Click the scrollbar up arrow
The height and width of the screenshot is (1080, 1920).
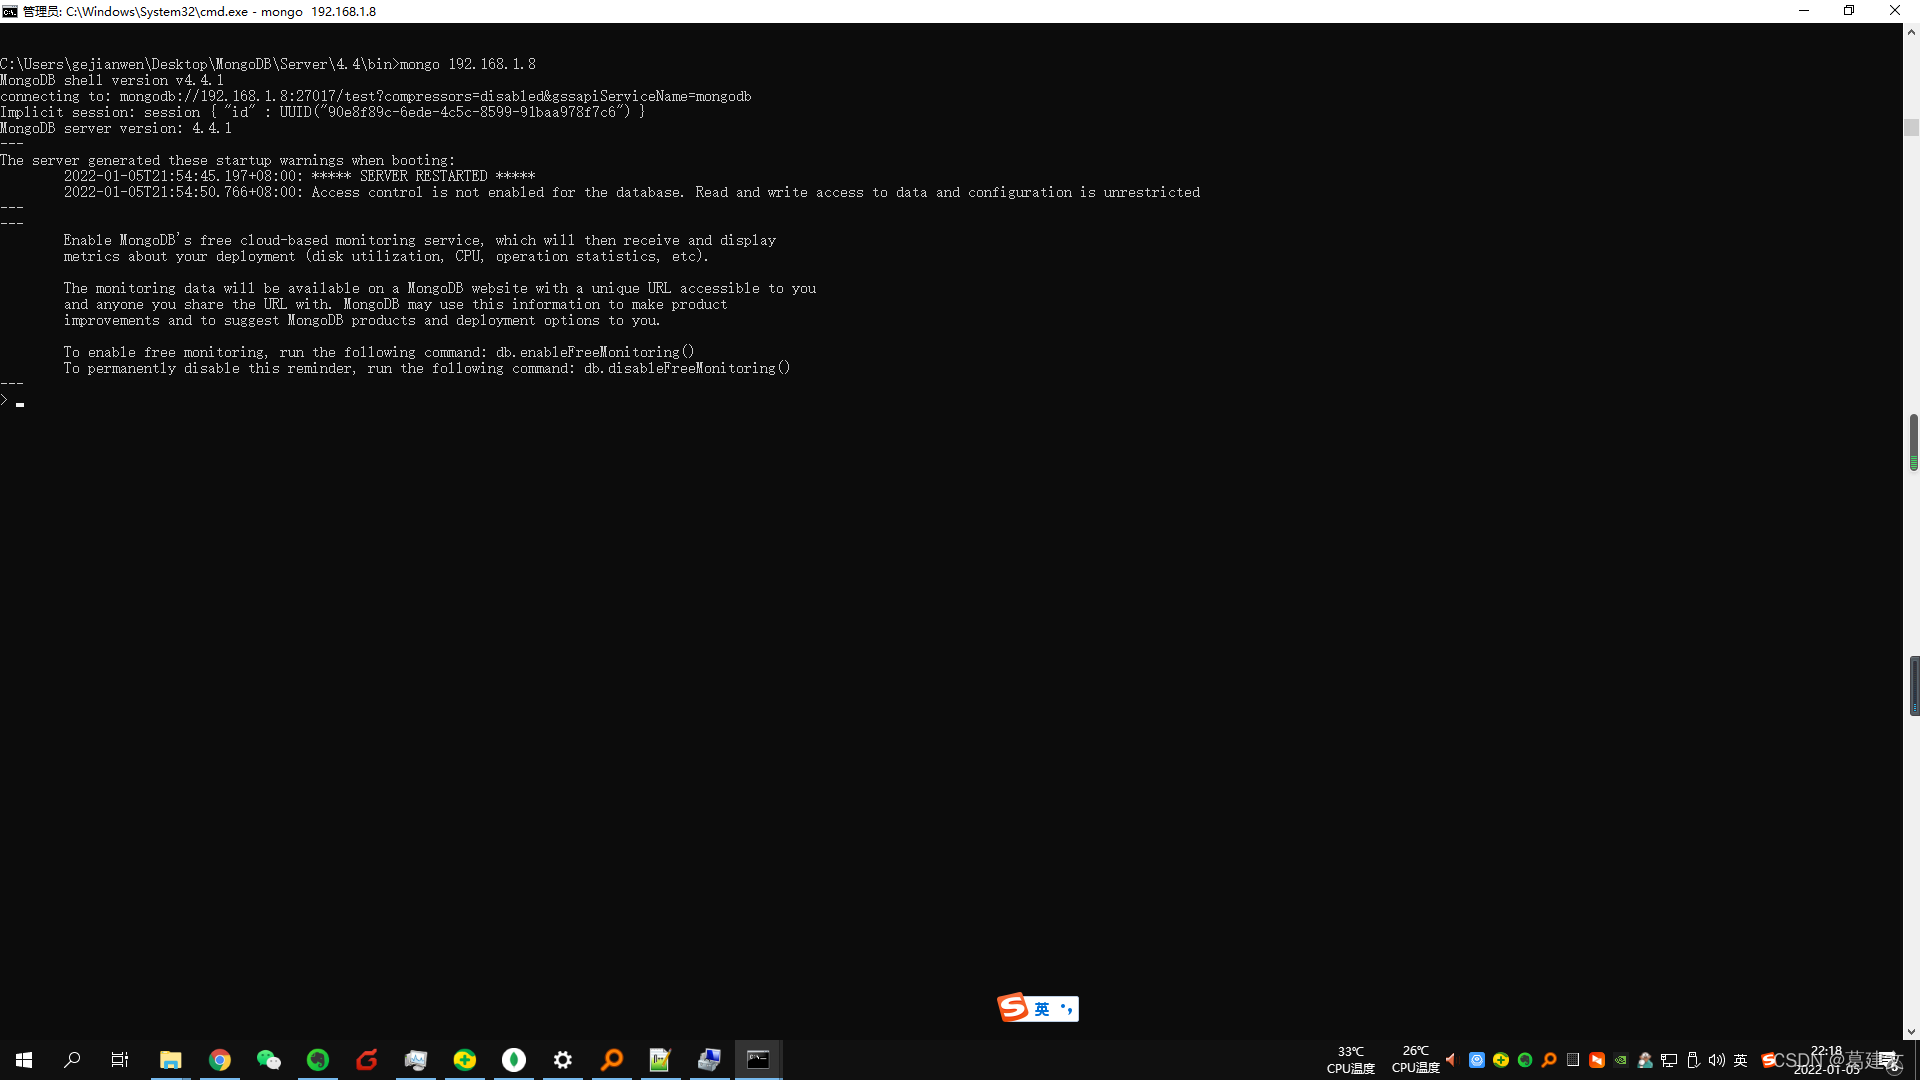[1911, 32]
